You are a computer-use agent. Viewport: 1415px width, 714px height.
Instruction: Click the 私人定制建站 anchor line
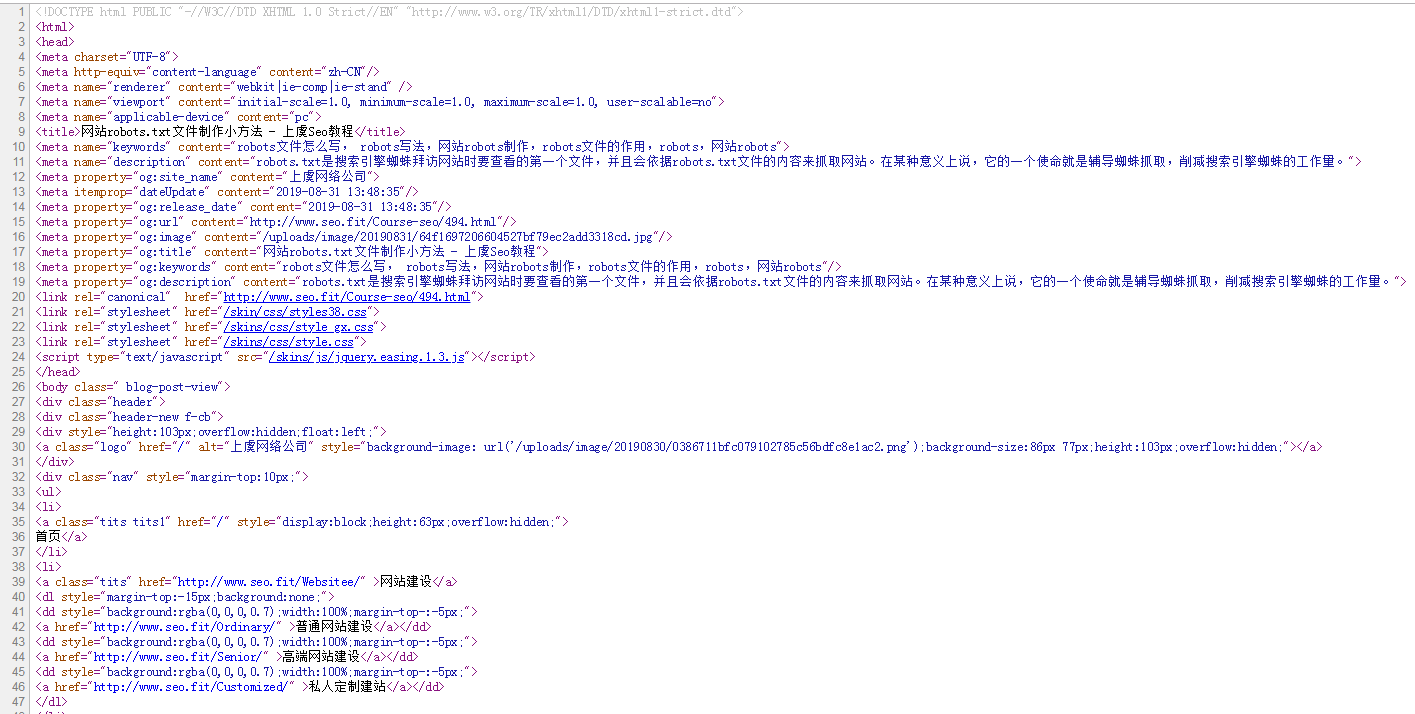coord(239,687)
